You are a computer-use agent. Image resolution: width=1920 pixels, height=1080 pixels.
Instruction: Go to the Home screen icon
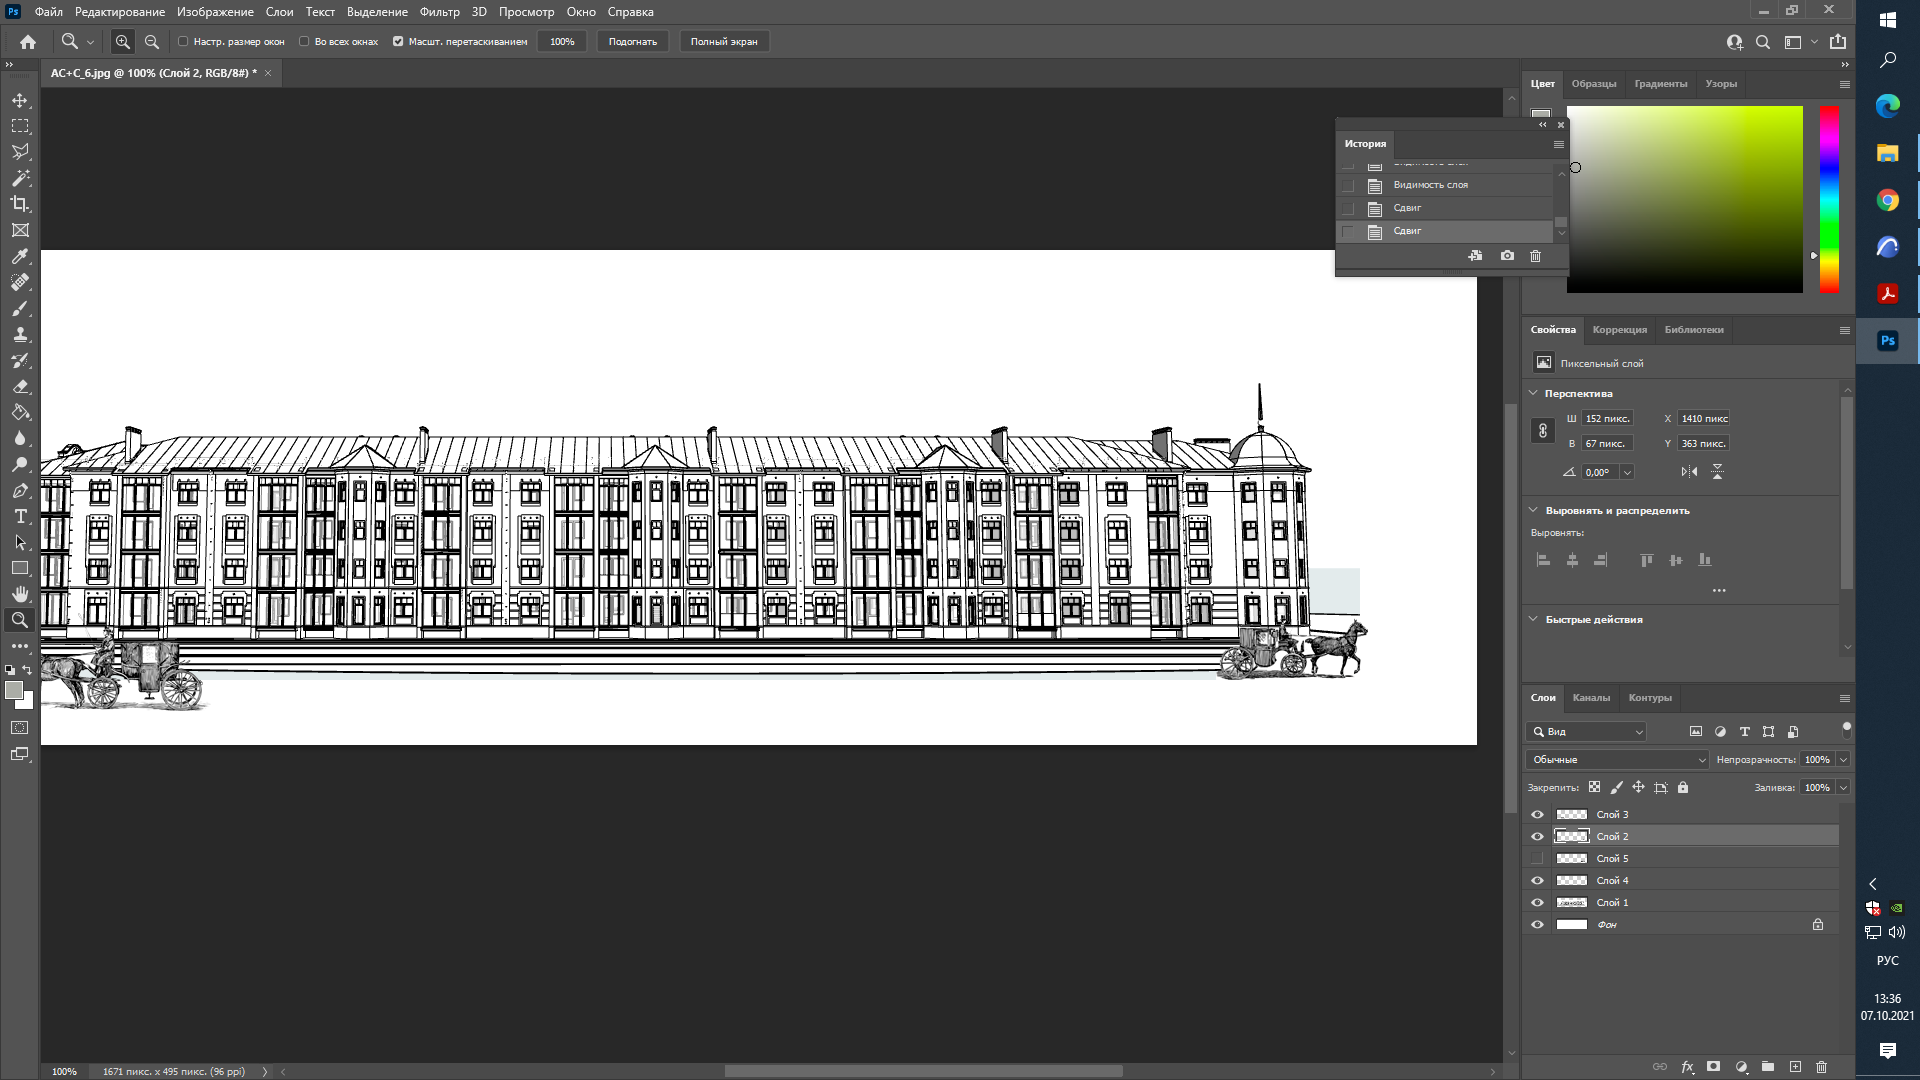[x=28, y=42]
